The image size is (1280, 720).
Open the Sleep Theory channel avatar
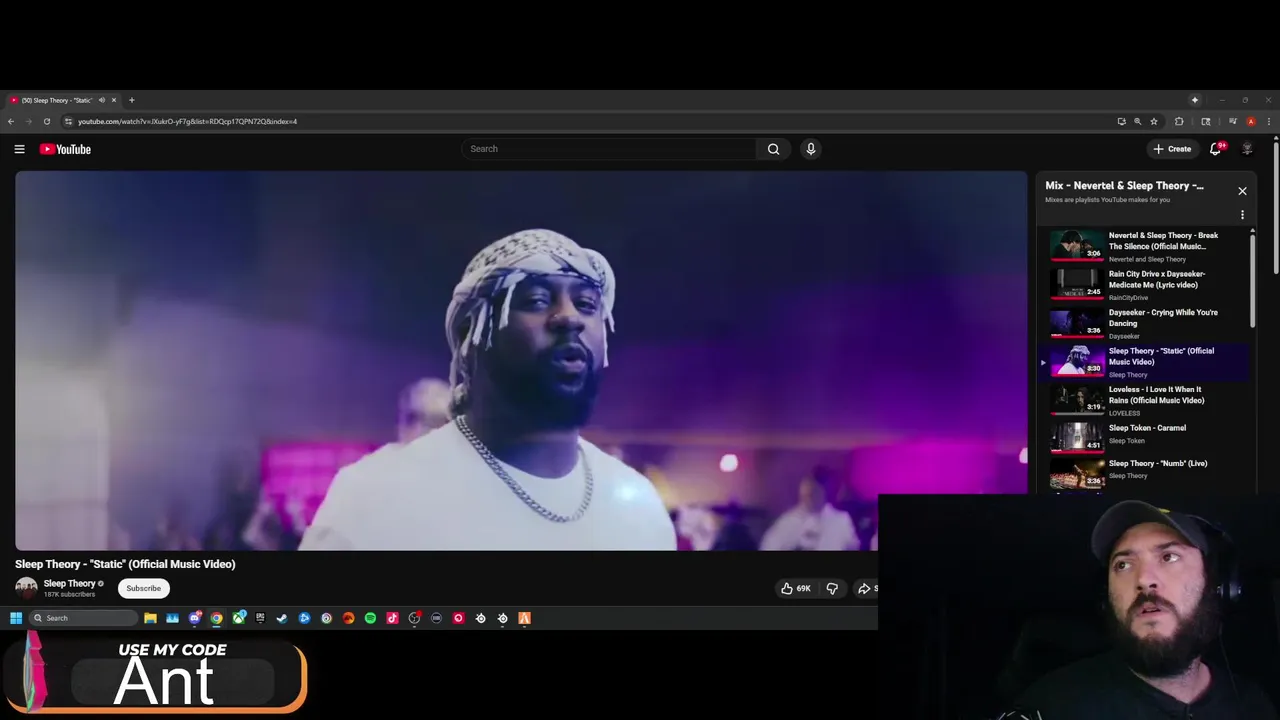point(26,588)
